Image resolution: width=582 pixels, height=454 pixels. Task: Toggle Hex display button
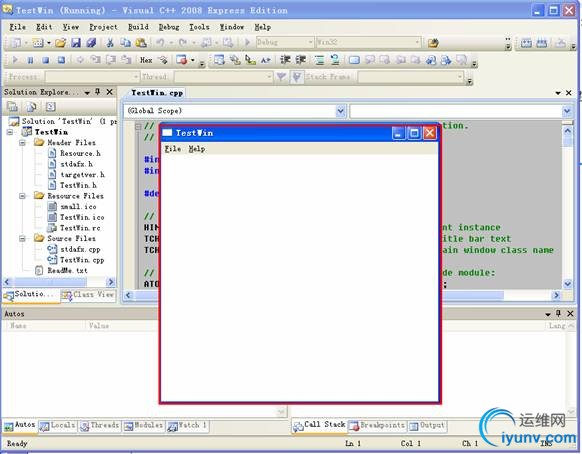coord(146,60)
